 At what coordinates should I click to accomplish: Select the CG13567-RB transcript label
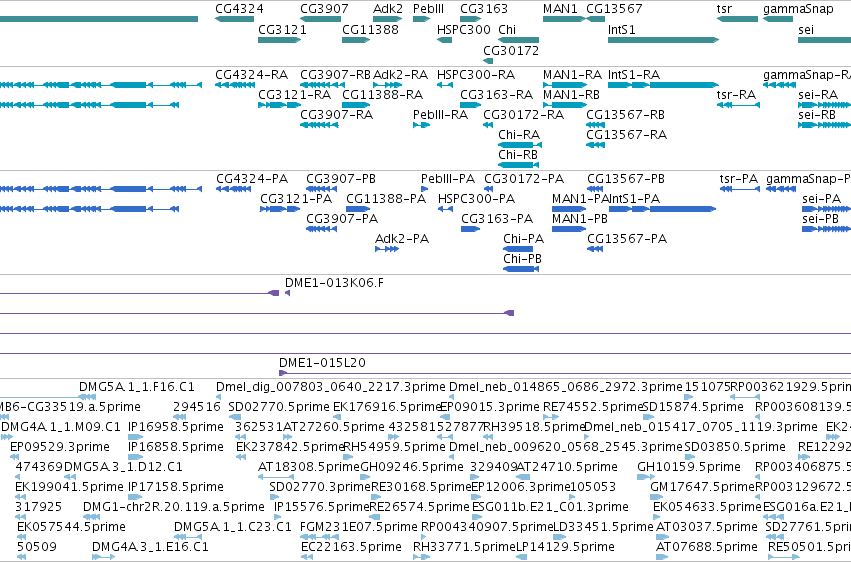625,114
